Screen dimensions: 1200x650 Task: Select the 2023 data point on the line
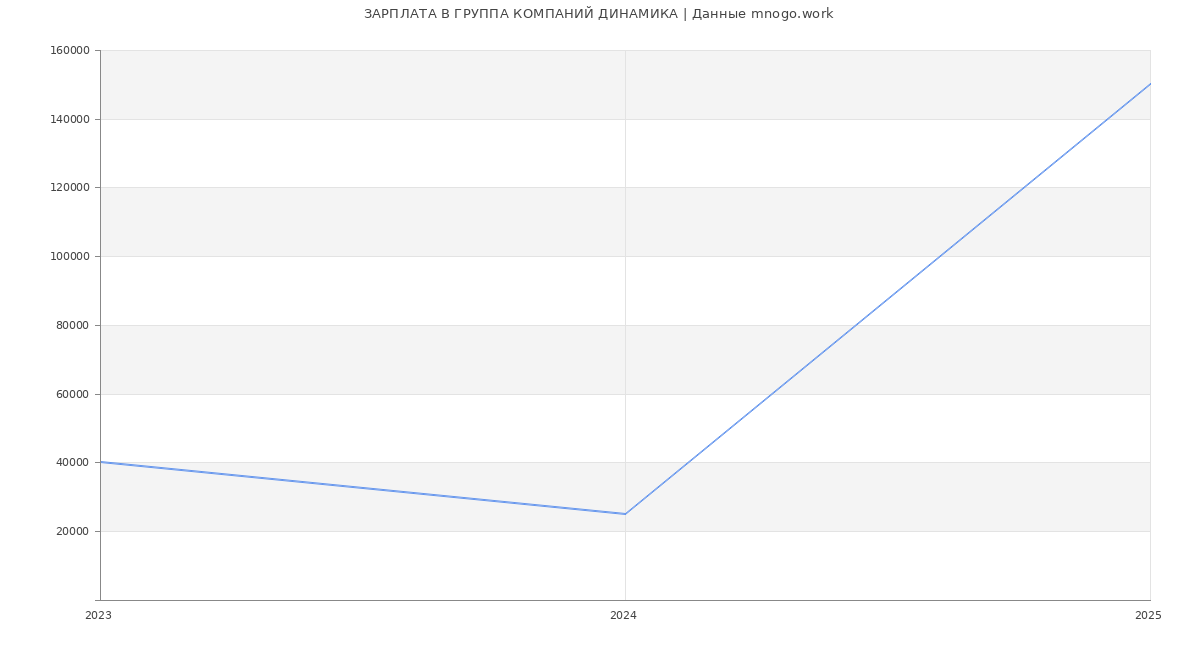click(101, 462)
